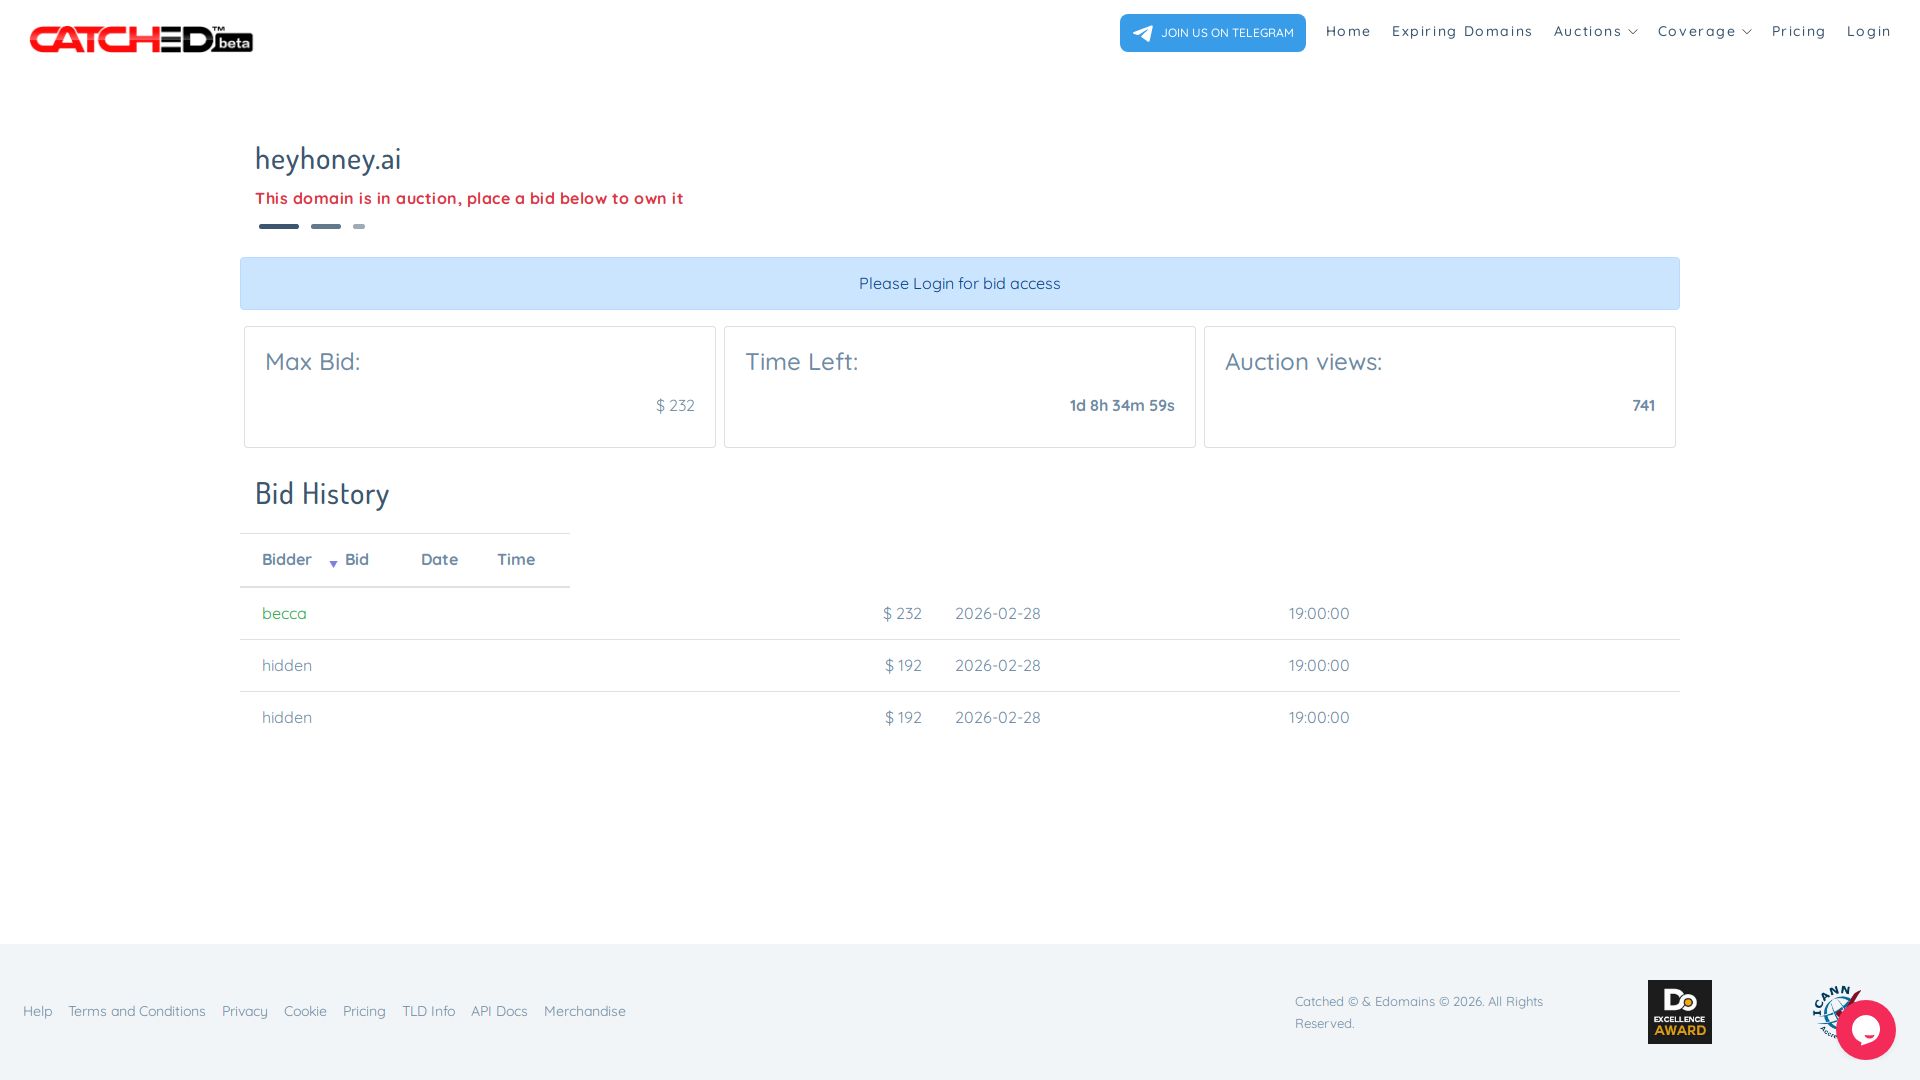This screenshot has width=1920, height=1080.
Task: Click the Login link in the navbar
Action: pos(1868,32)
